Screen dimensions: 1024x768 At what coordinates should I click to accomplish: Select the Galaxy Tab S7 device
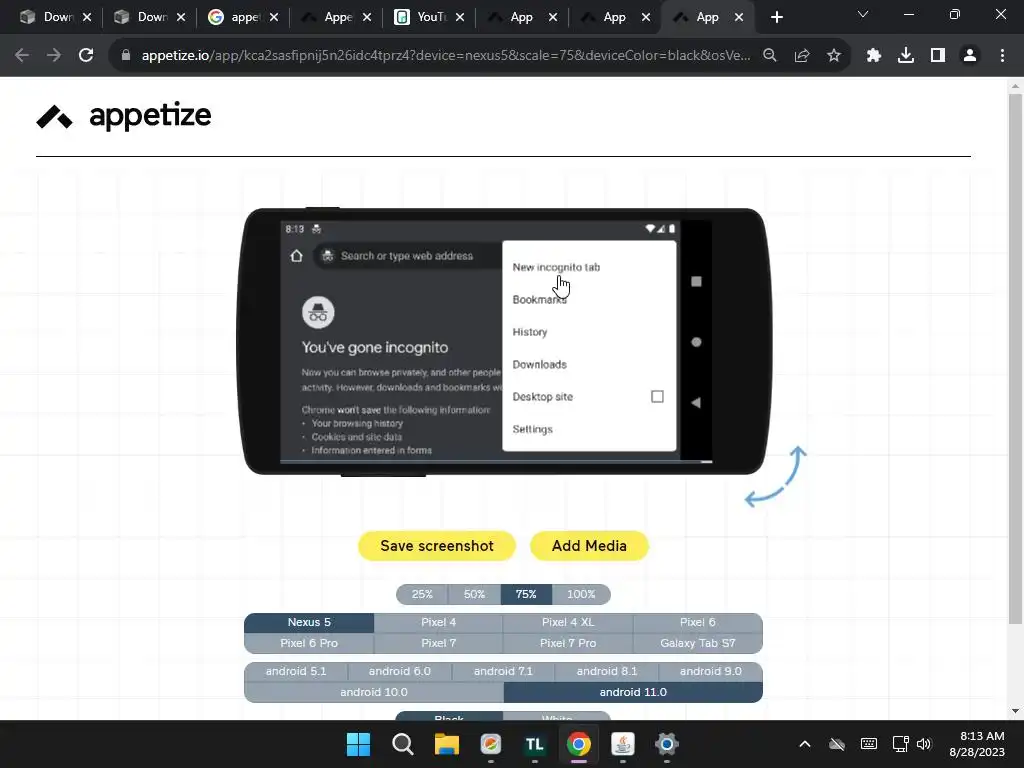coord(697,643)
